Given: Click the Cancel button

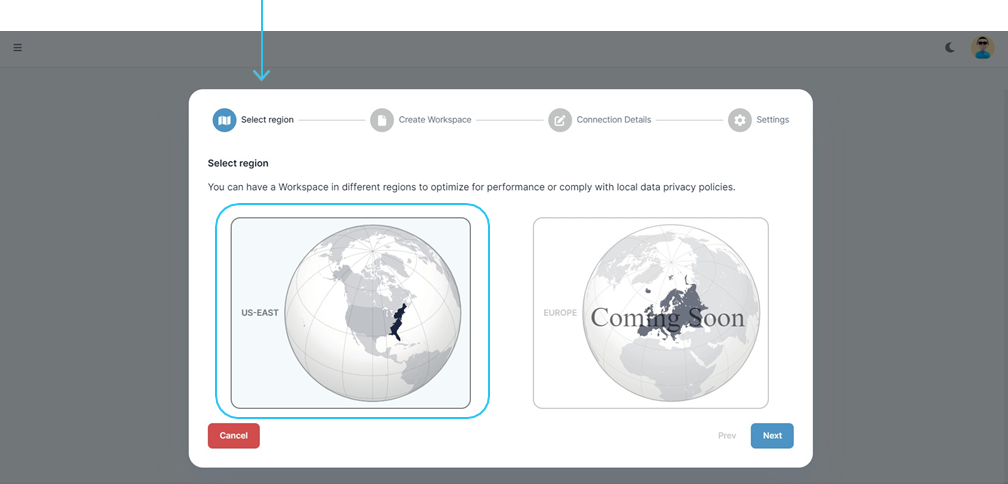Looking at the screenshot, I should tap(233, 436).
